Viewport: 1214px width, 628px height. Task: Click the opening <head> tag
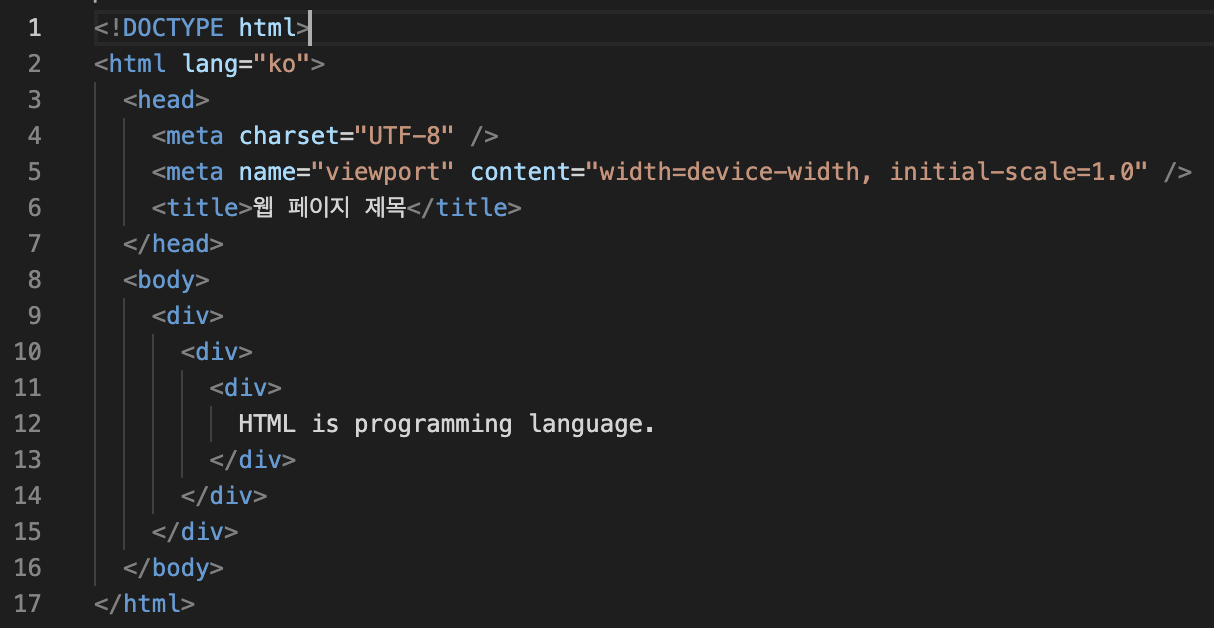click(166, 100)
